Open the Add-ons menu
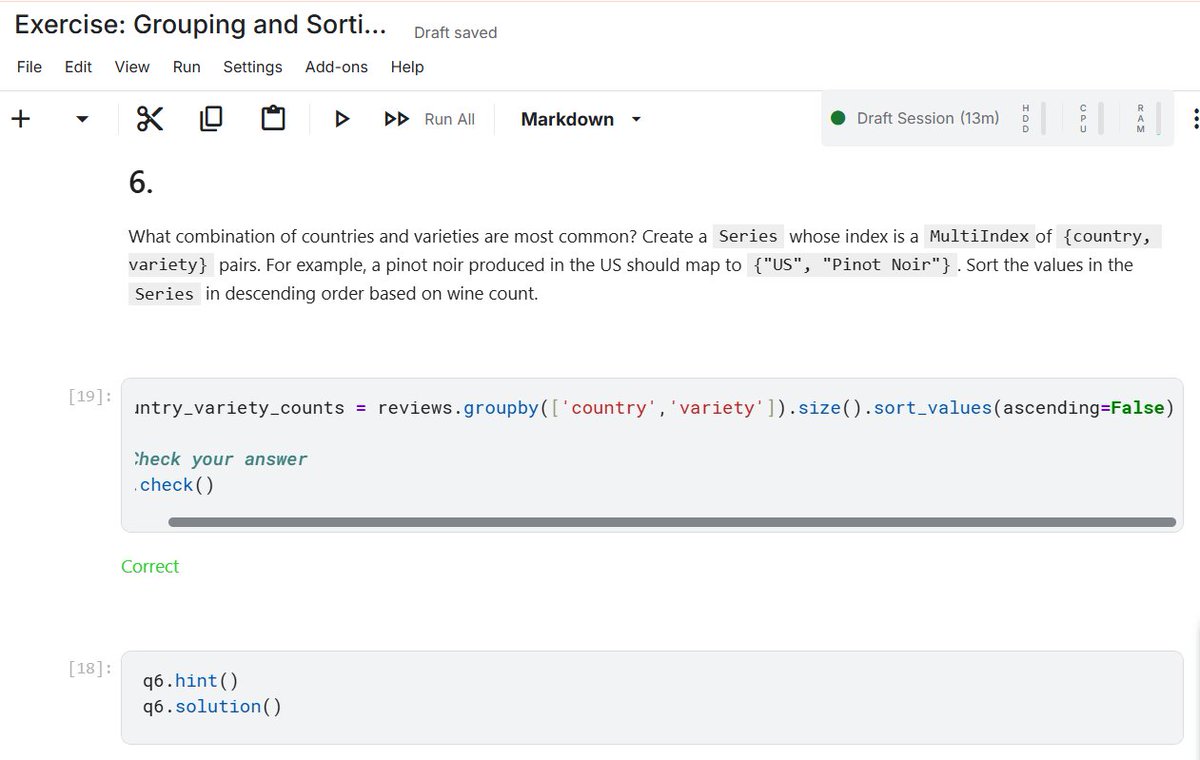 click(336, 67)
